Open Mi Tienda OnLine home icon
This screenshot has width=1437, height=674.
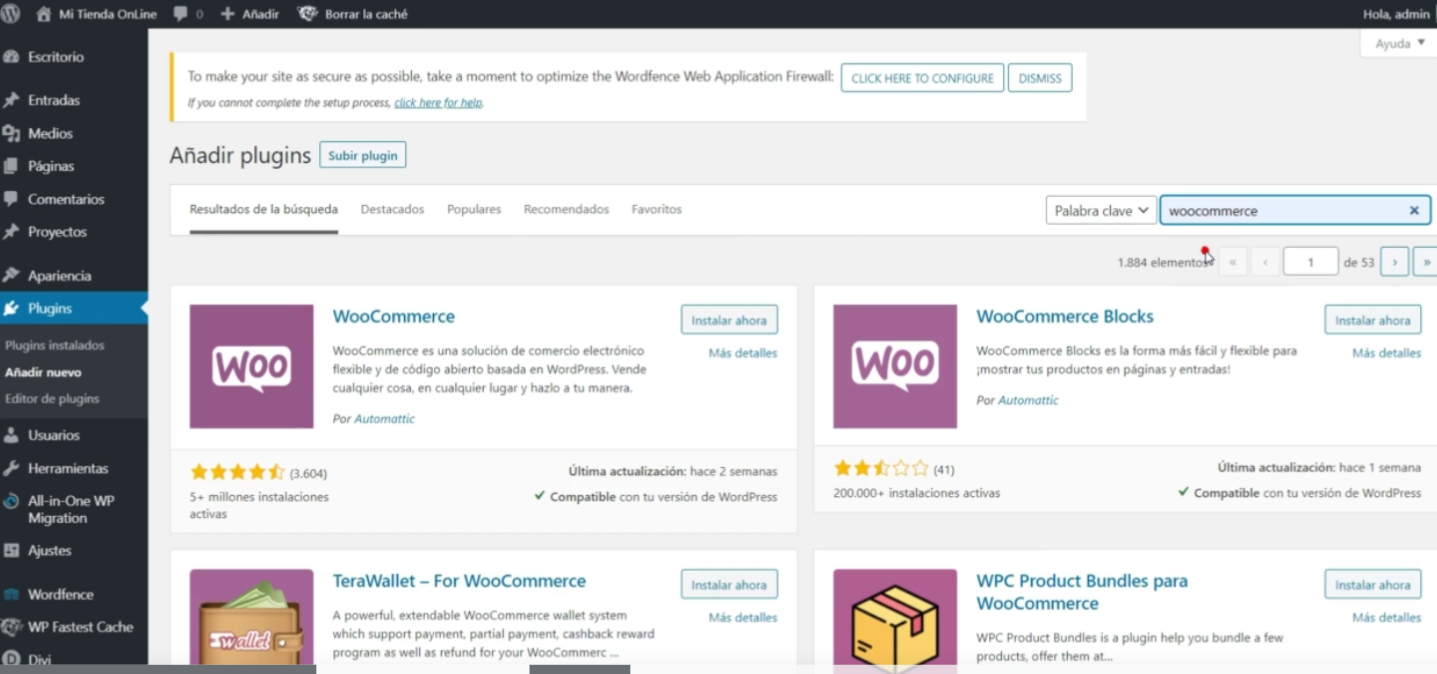pyautogui.click(x=44, y=14)
